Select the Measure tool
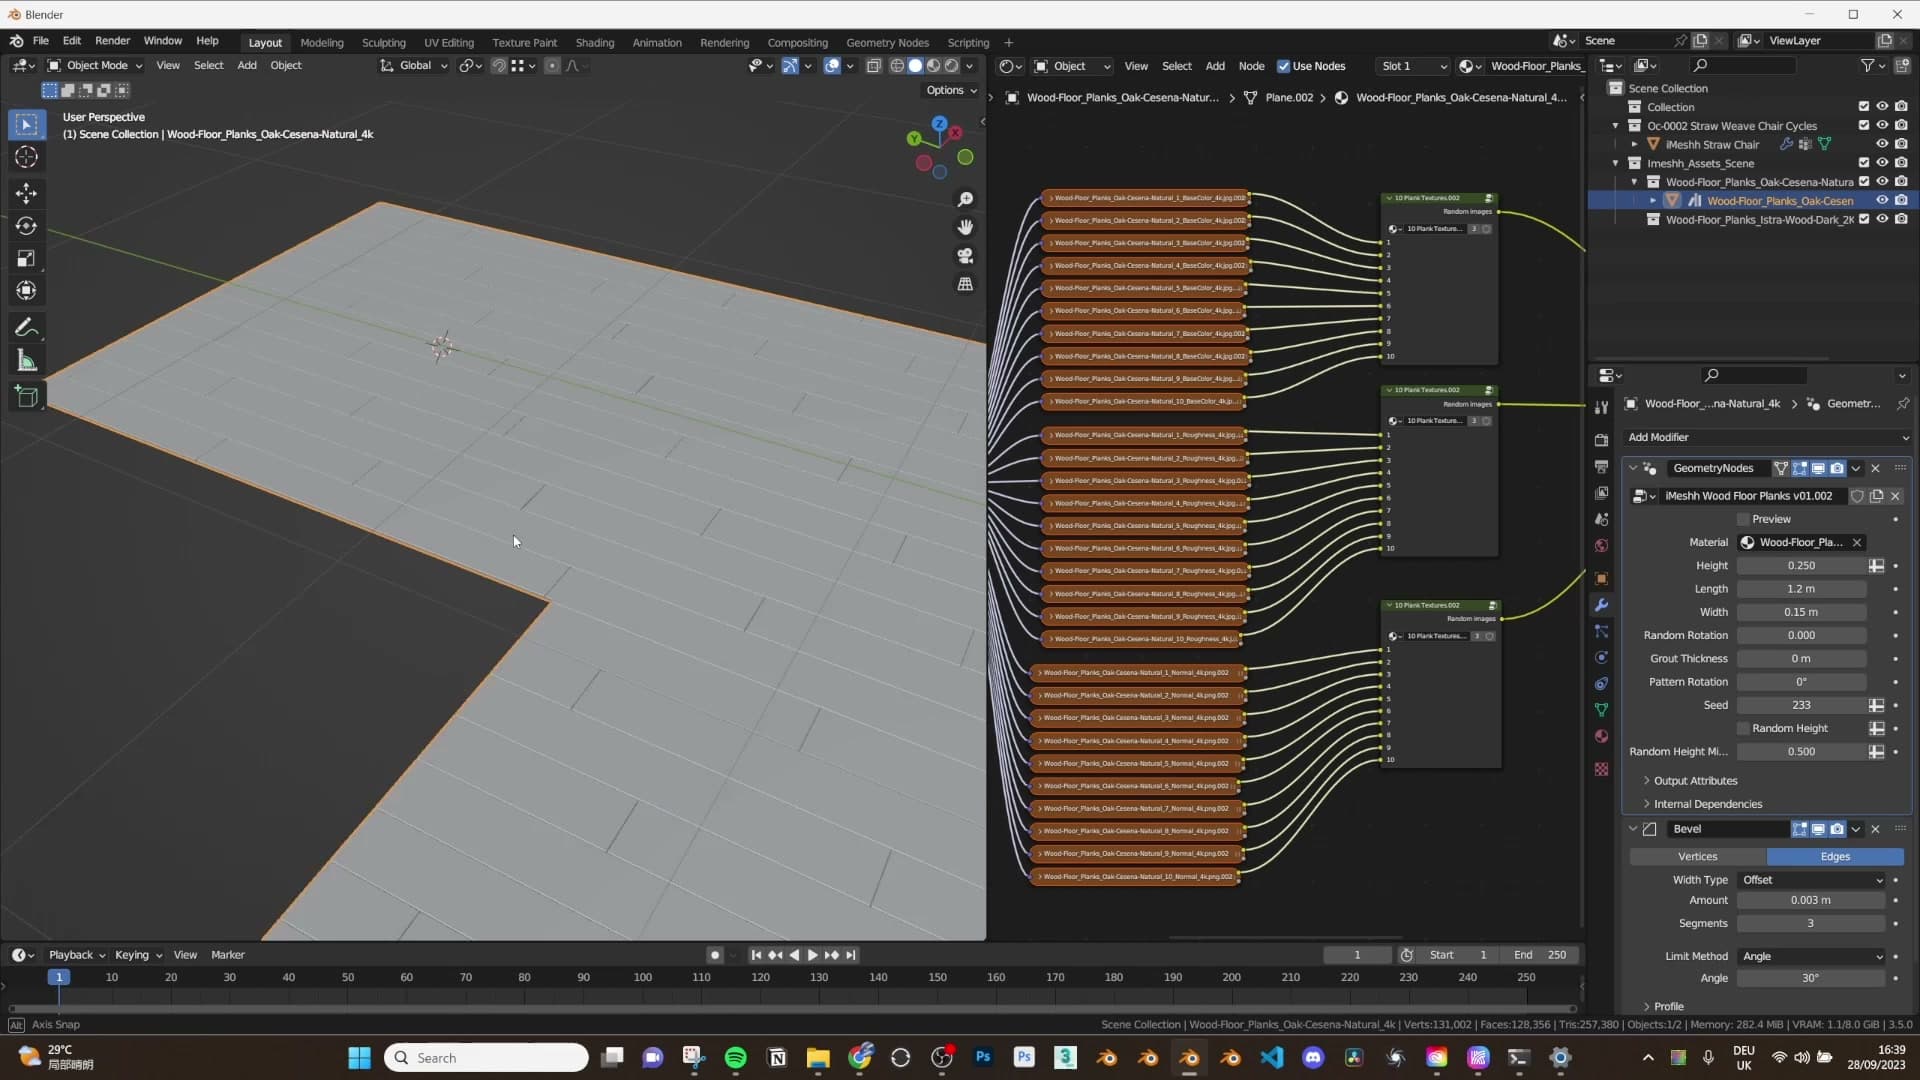This screenshot has height=1080, width=1920. pos(27,361)
